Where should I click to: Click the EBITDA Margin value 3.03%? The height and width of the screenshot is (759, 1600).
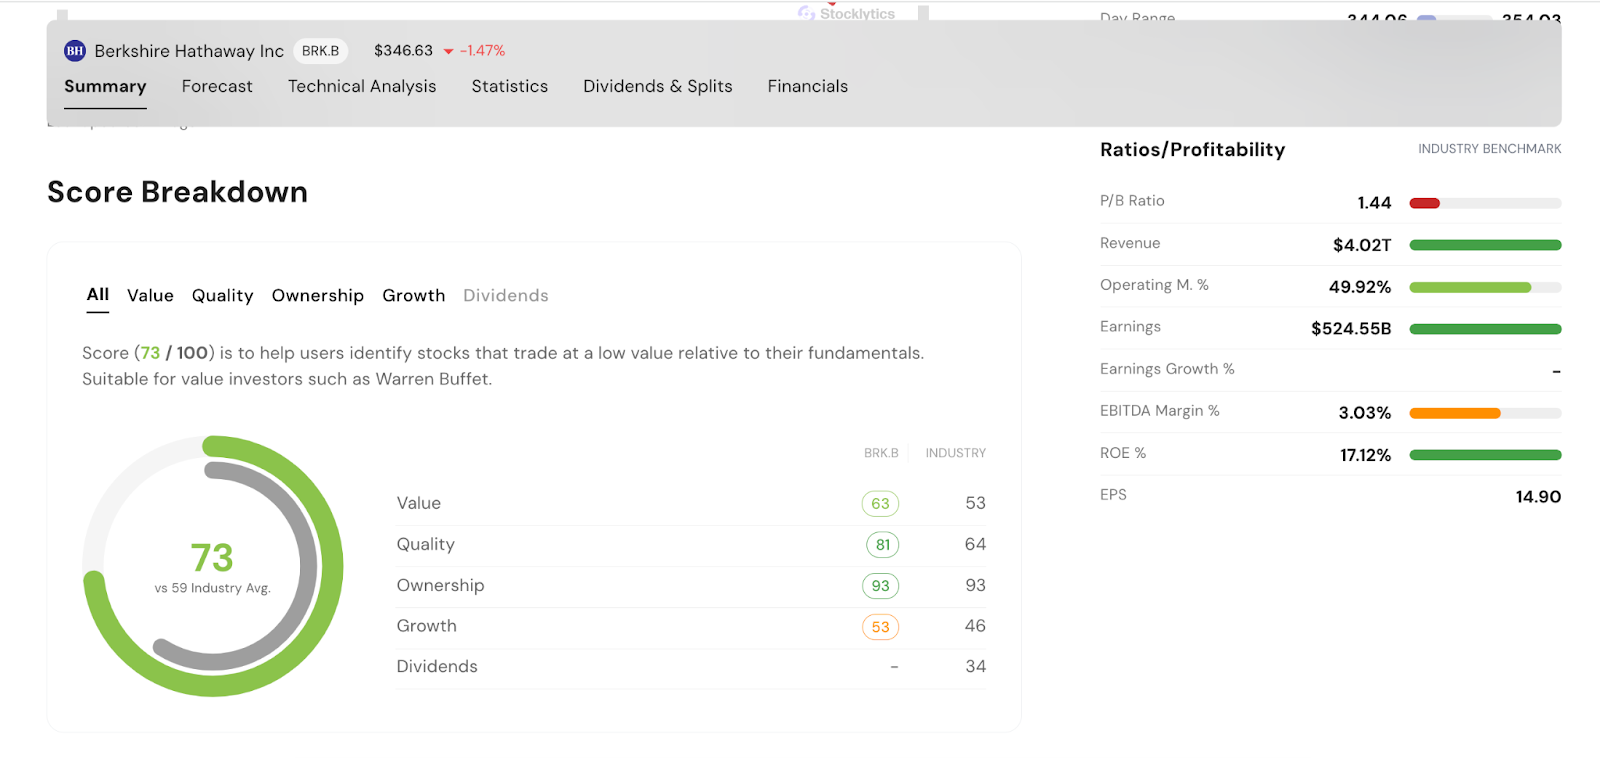coord(1365,413)
